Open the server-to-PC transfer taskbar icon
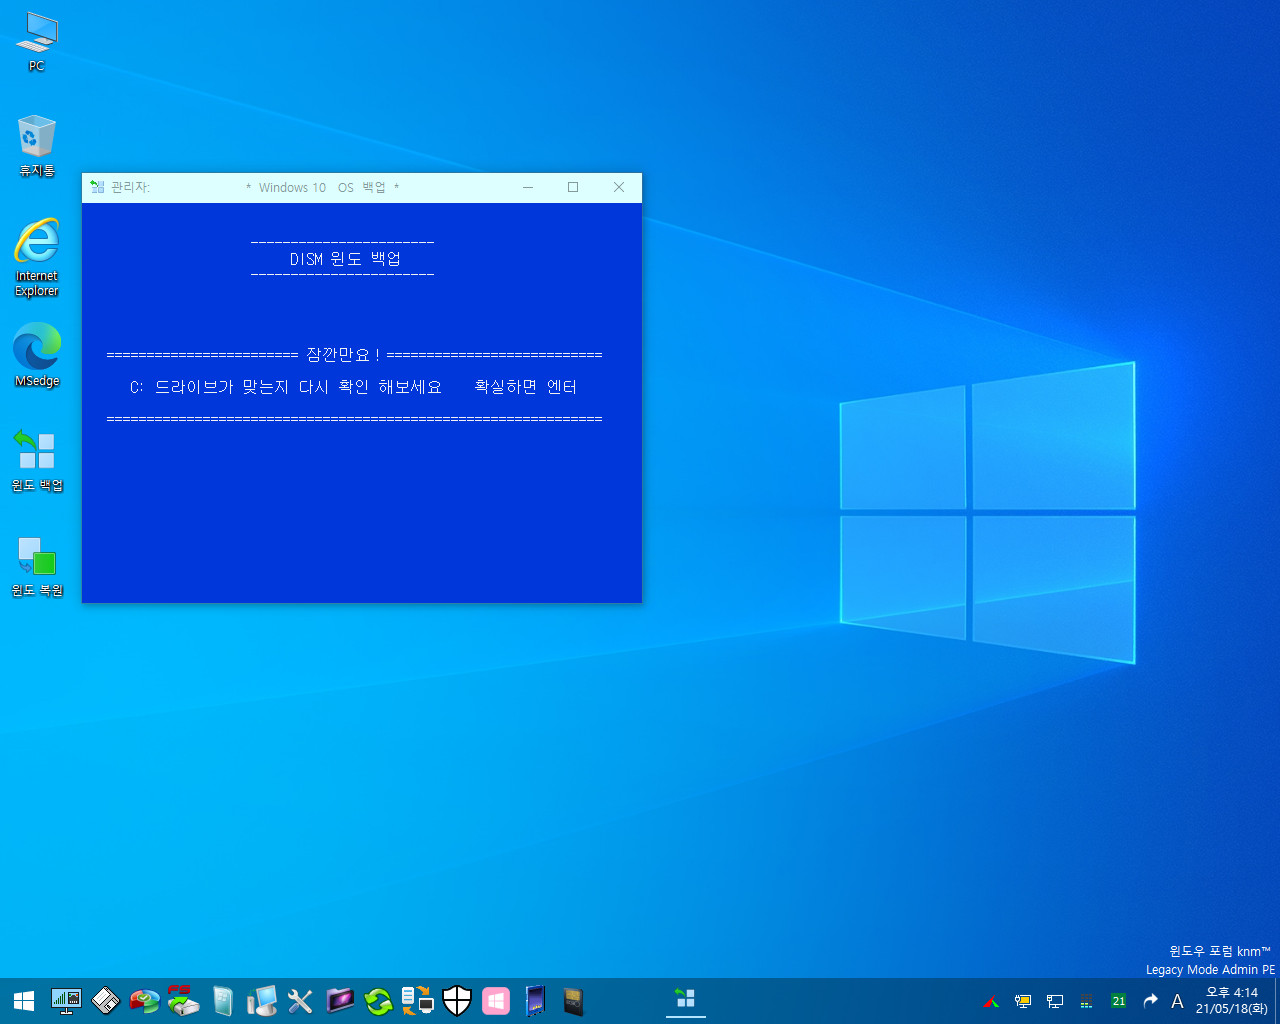This screenshot has width=1280, height=1024. point(417,1001)
